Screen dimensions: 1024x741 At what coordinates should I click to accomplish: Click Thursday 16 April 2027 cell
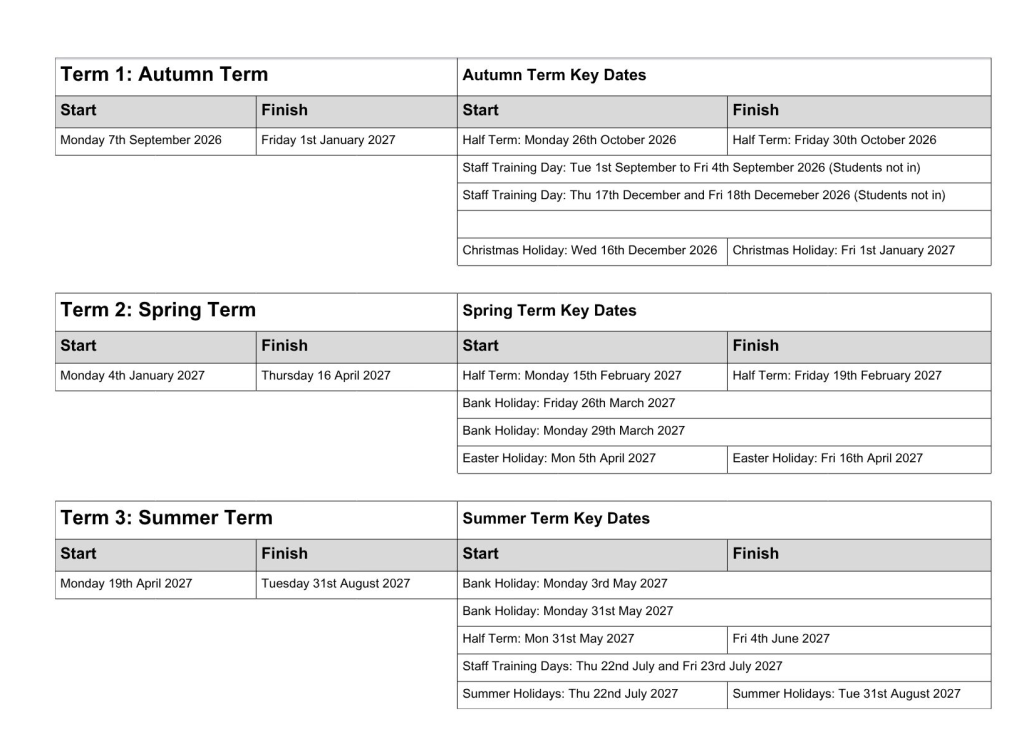357,377
